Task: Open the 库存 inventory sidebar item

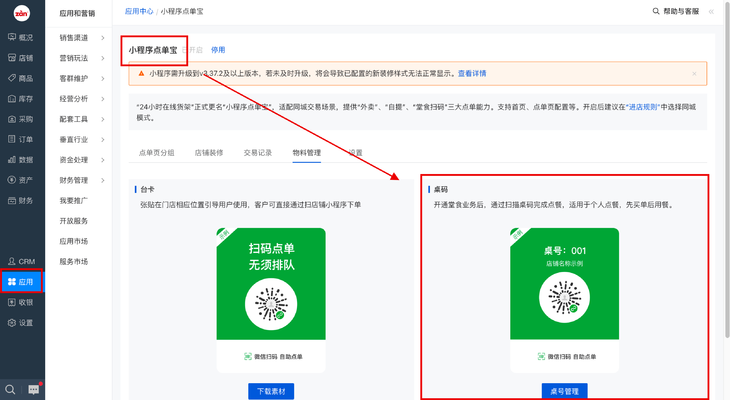Action: click(x=21, y=99)
